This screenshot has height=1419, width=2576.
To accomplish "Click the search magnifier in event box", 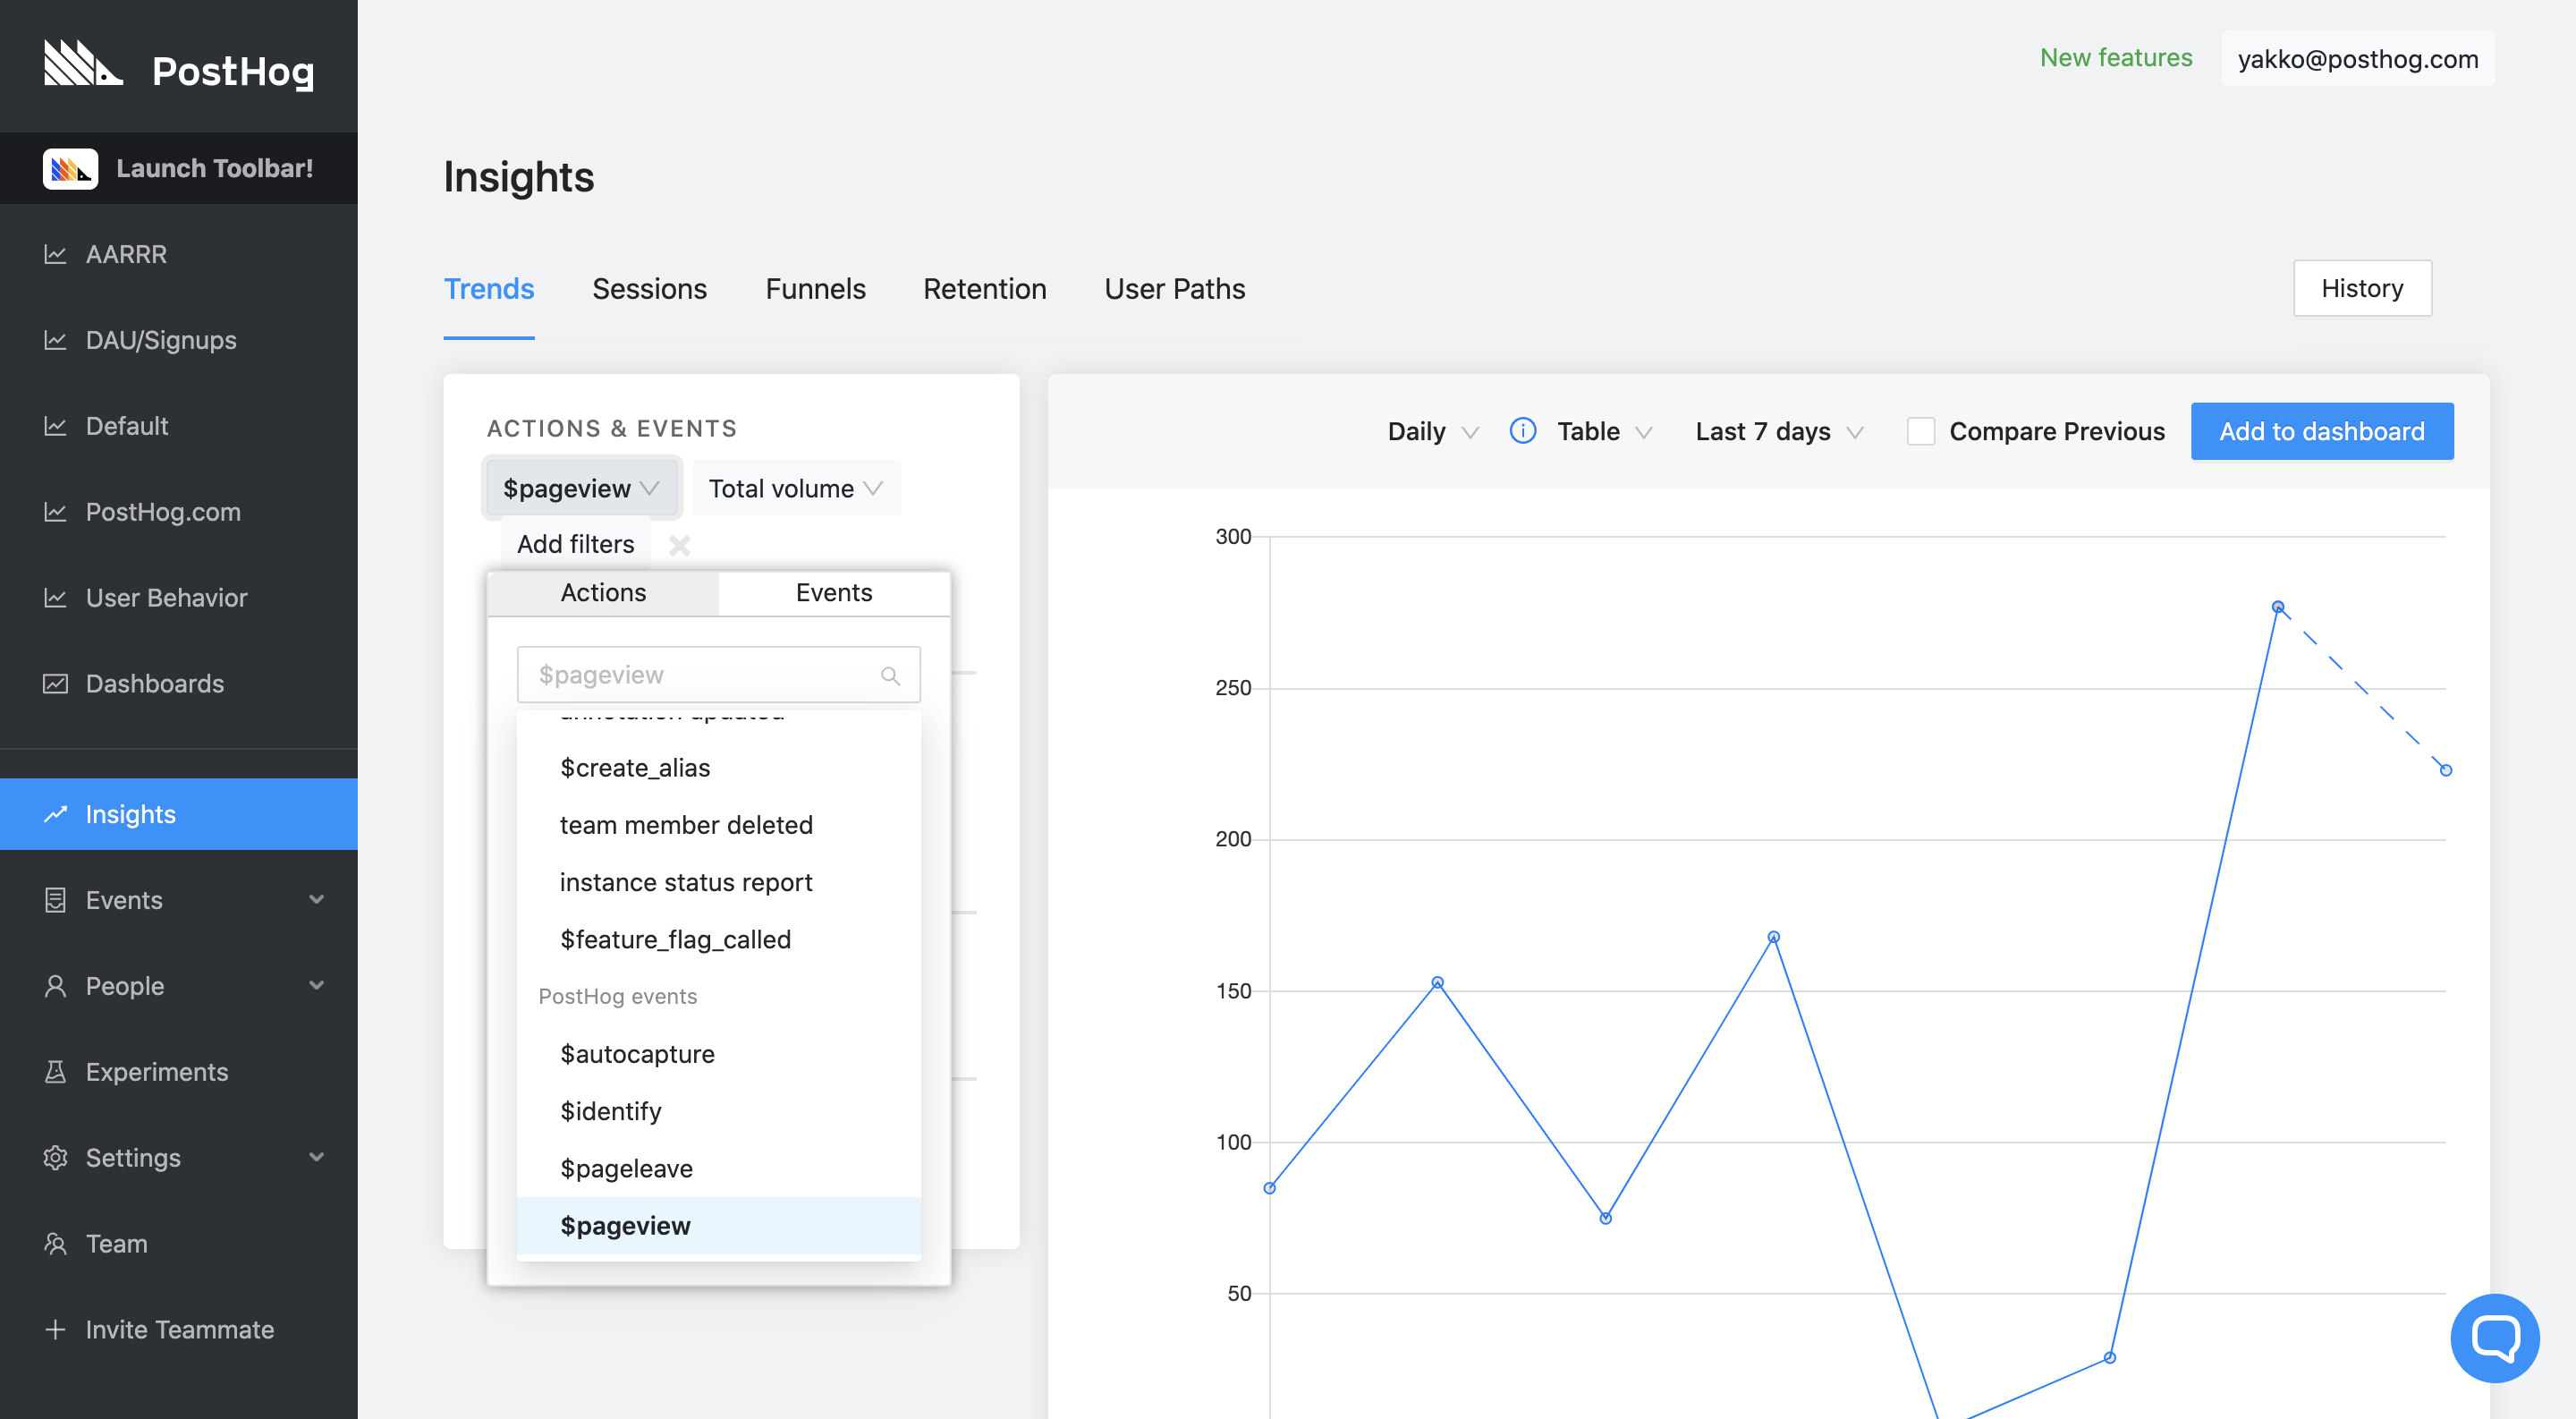I will [890, 676].
